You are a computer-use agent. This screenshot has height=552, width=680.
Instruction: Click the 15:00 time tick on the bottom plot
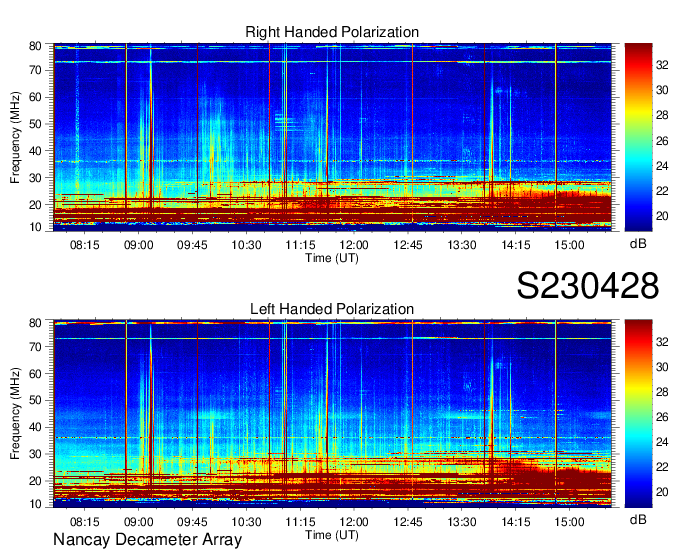pos(569,522)
